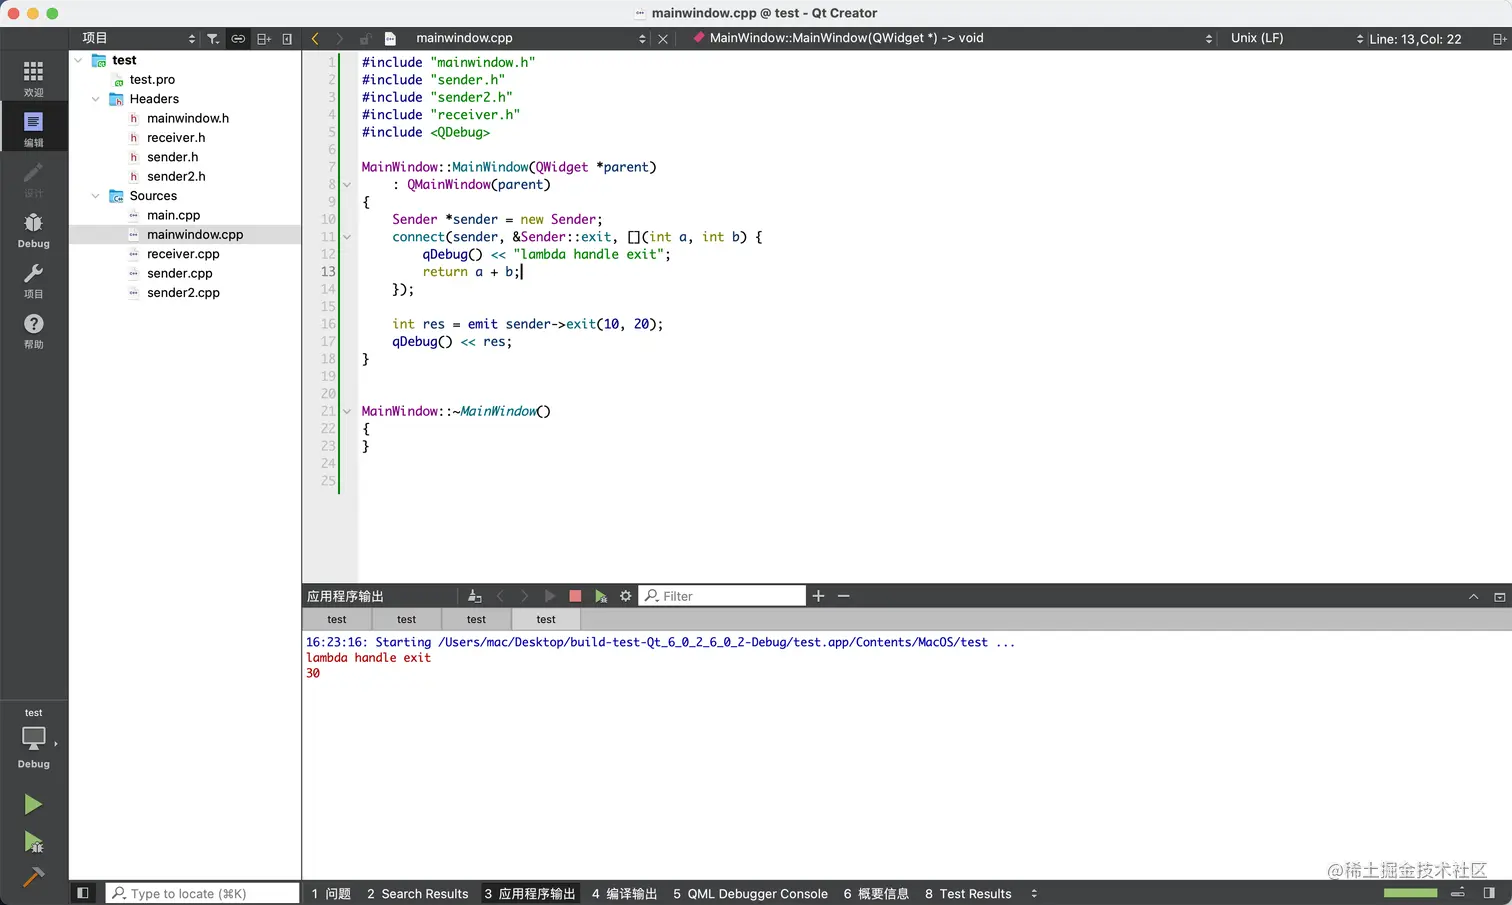Go forward in editor navigation history
This screenshot has height=905, width=1512.
click(x=340, y=39)
